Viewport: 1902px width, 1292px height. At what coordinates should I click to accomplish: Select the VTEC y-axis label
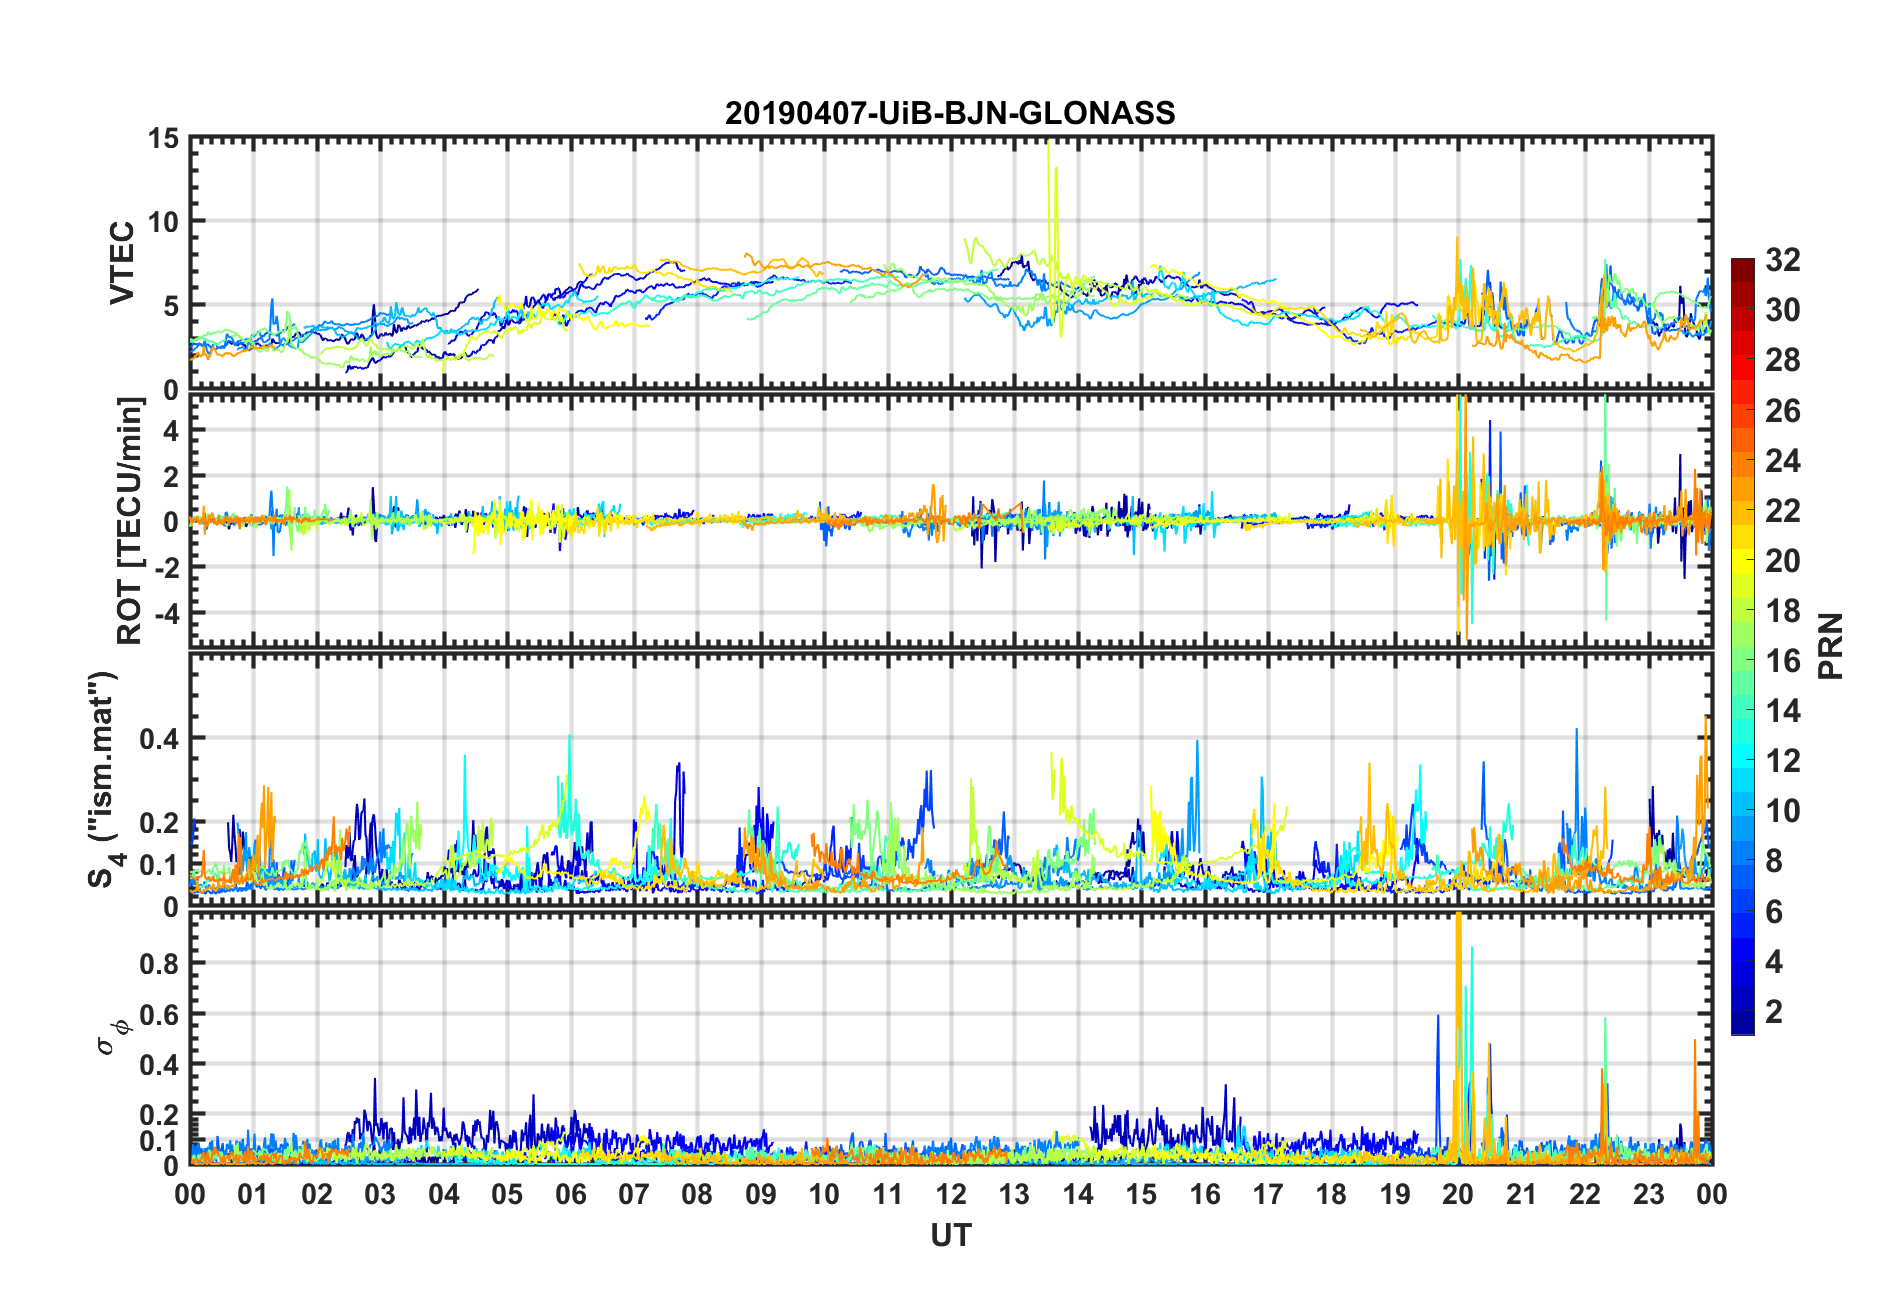[x=121, y=263]
